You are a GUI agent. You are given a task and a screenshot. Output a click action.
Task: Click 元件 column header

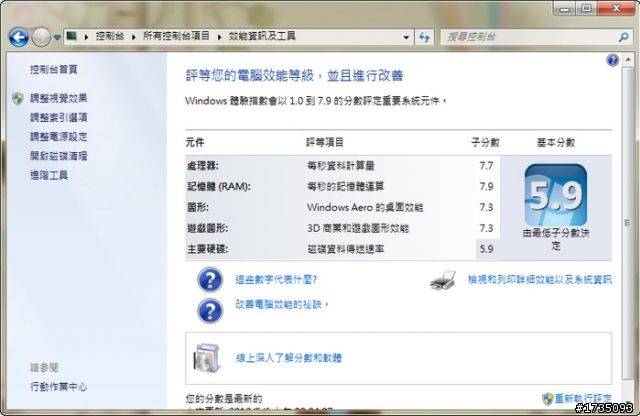(195, 142)
